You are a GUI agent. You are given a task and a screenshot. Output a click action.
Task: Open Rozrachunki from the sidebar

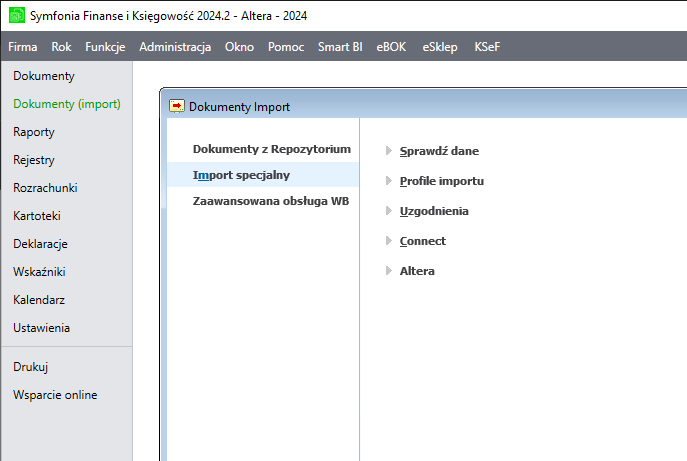pyautogui.click(x=45, y=188)
